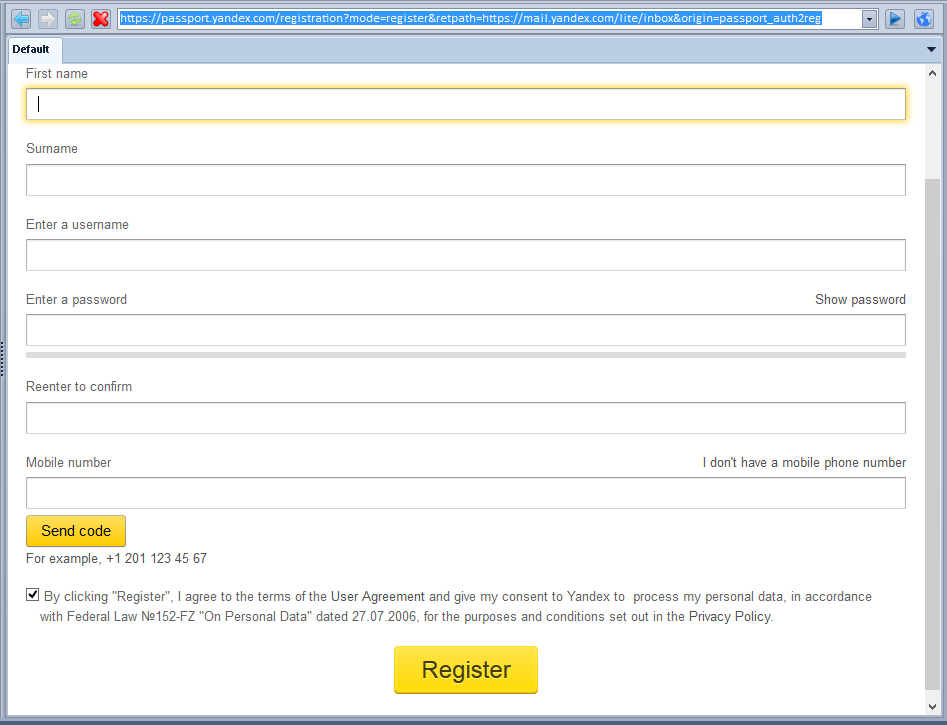
Task: Open the User Agreement link
Action: [378, 597]
